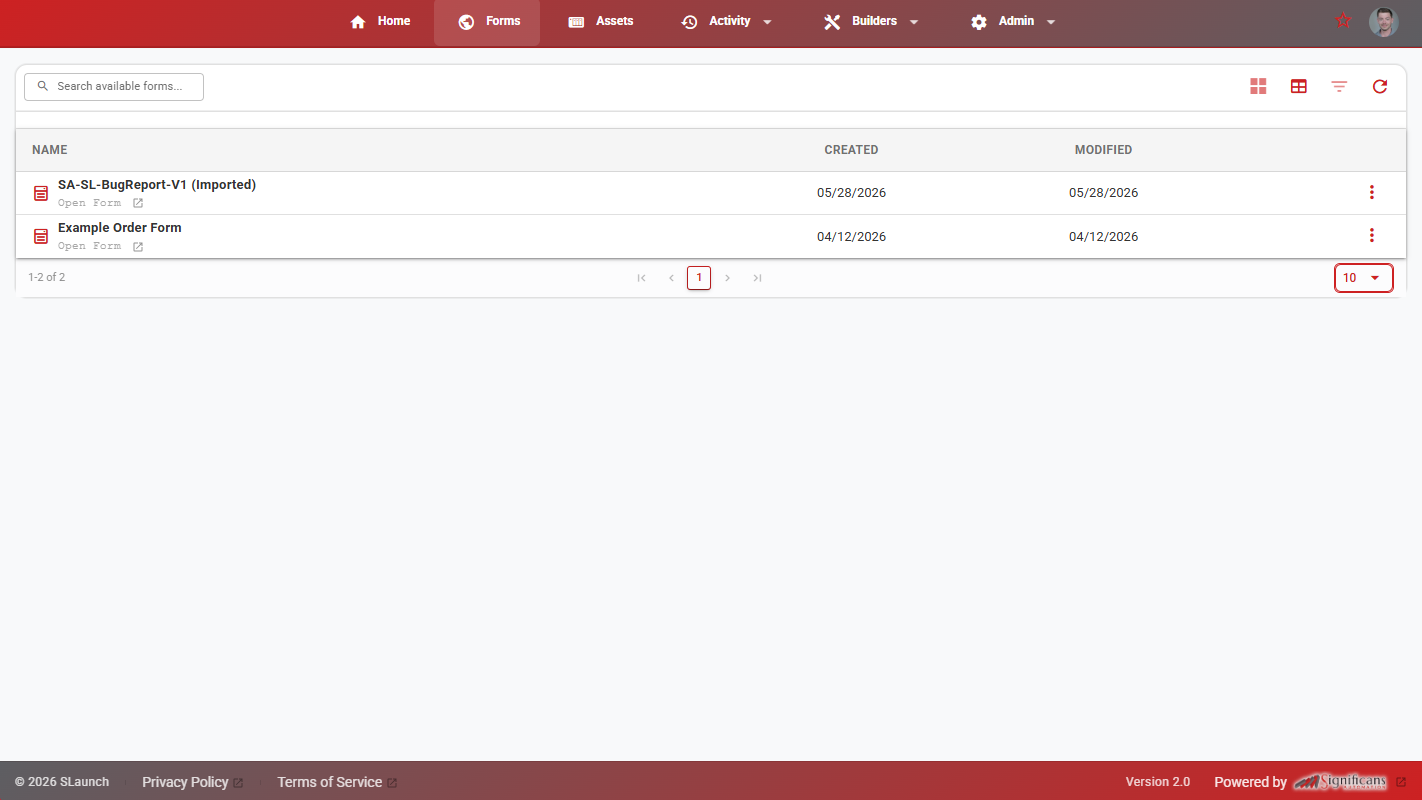
Task: Go to next page of results
Action: [728, 278]
